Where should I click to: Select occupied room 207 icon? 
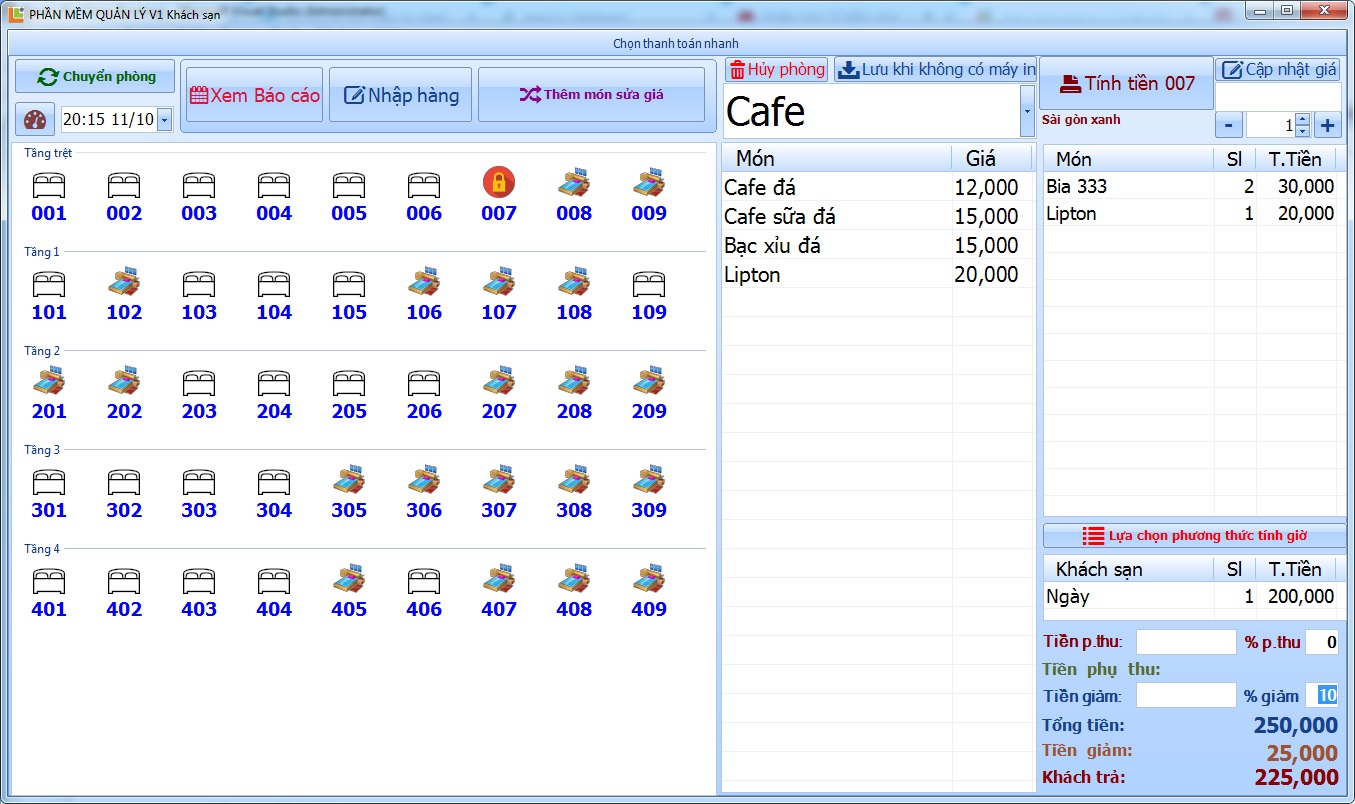click(x=499, y=380)
